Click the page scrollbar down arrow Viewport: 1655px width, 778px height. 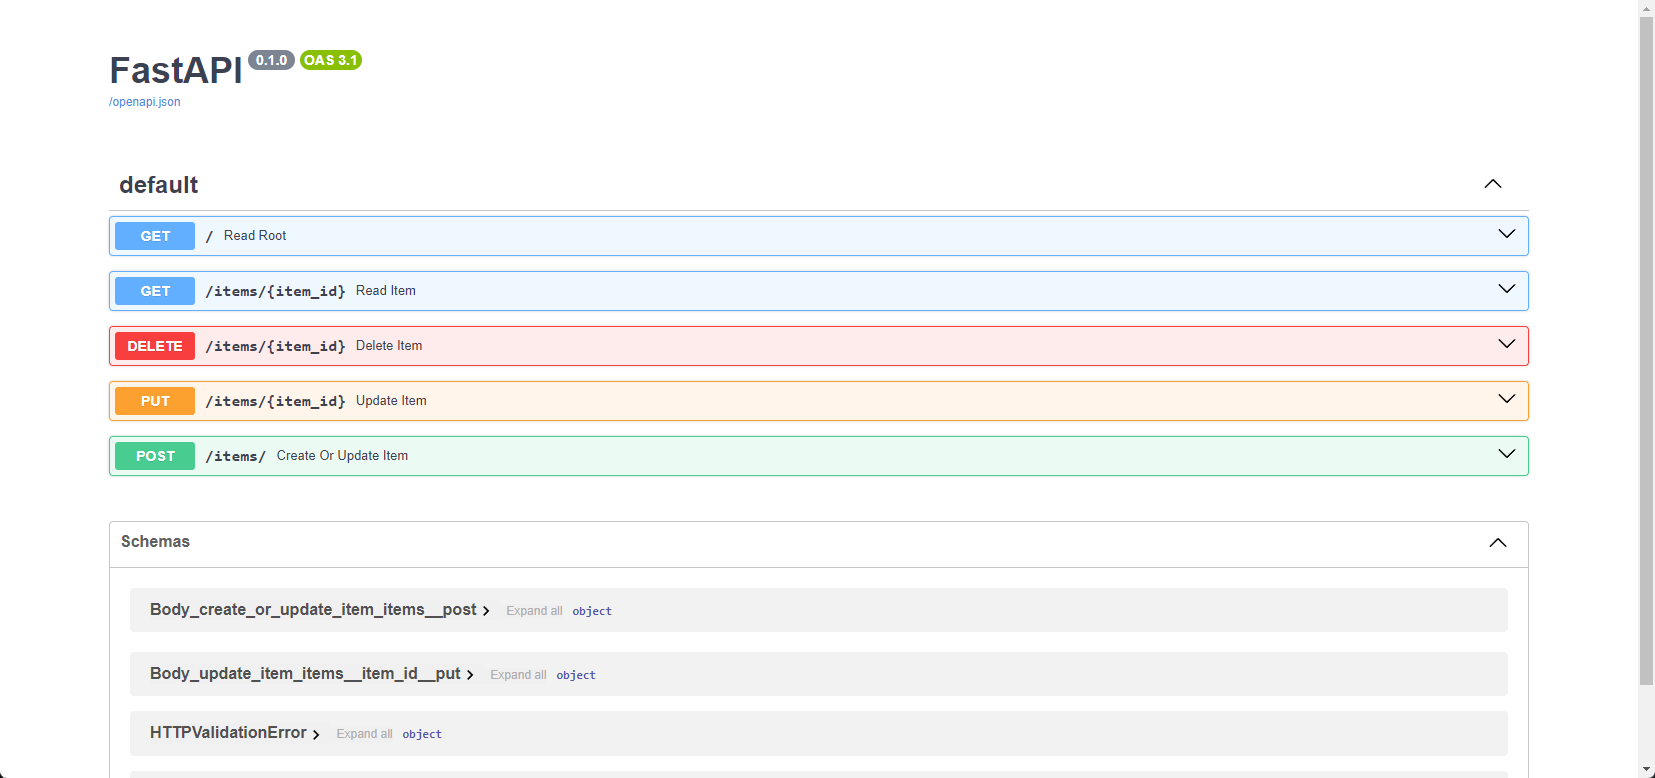coord(1647,770)
